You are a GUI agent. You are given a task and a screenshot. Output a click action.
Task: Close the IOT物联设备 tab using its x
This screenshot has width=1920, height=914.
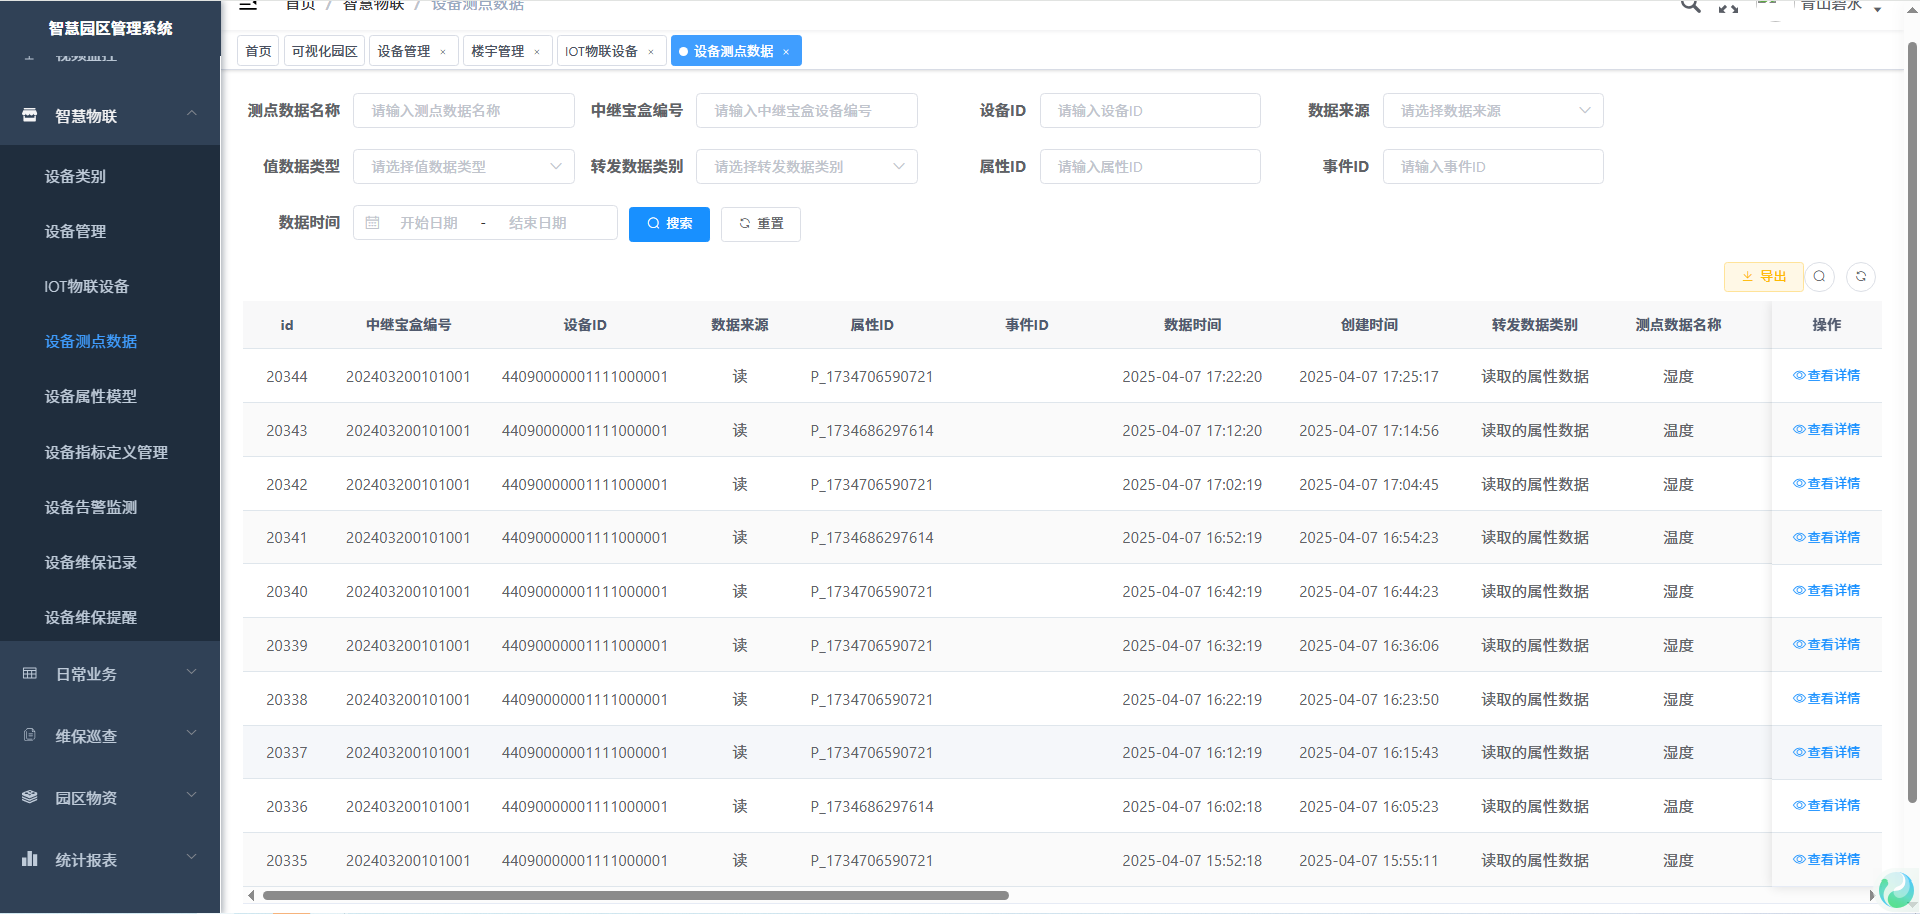(651, 52)
